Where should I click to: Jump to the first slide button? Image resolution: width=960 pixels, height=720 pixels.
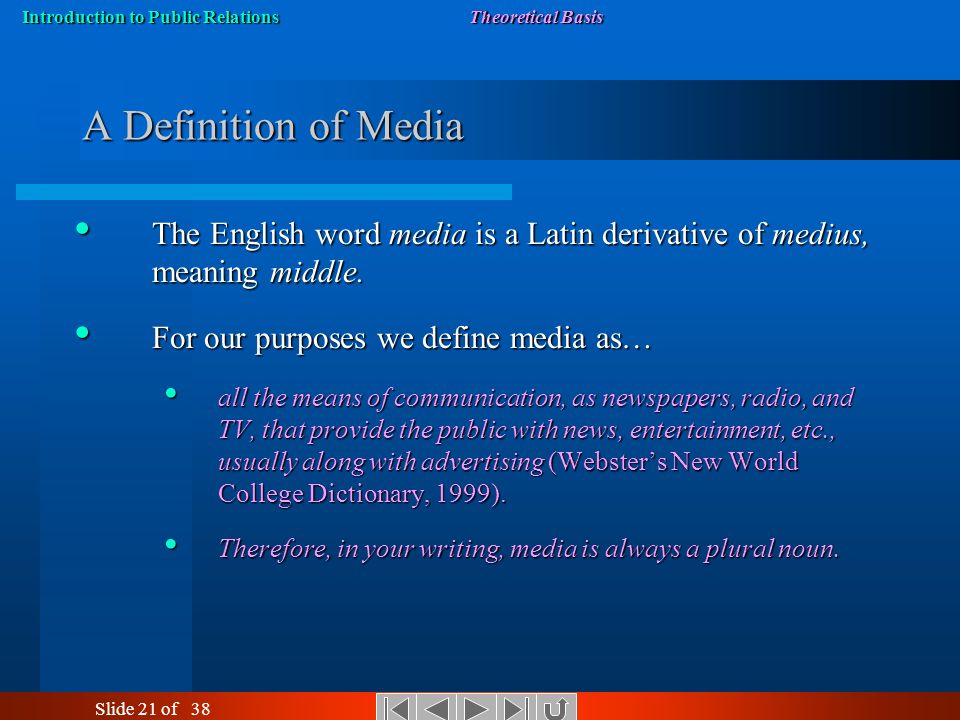tap(397, 708)
